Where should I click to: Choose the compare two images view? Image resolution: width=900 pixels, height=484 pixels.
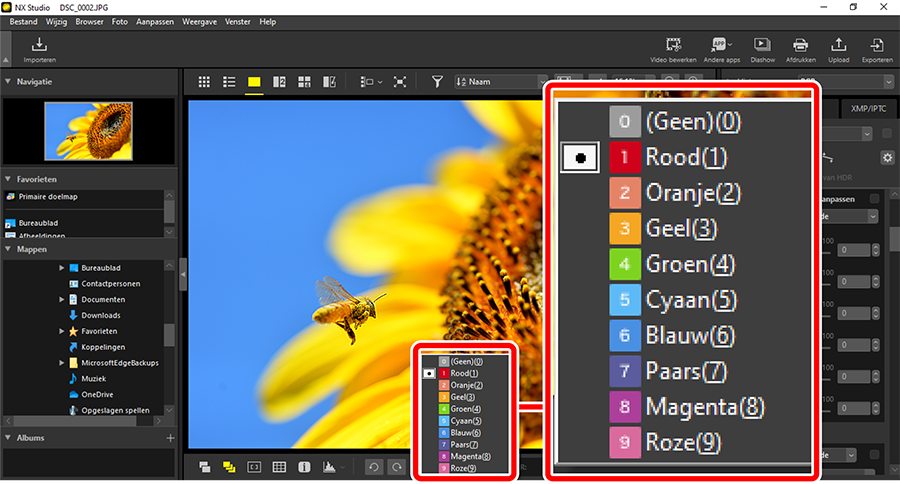pos(279,82)
